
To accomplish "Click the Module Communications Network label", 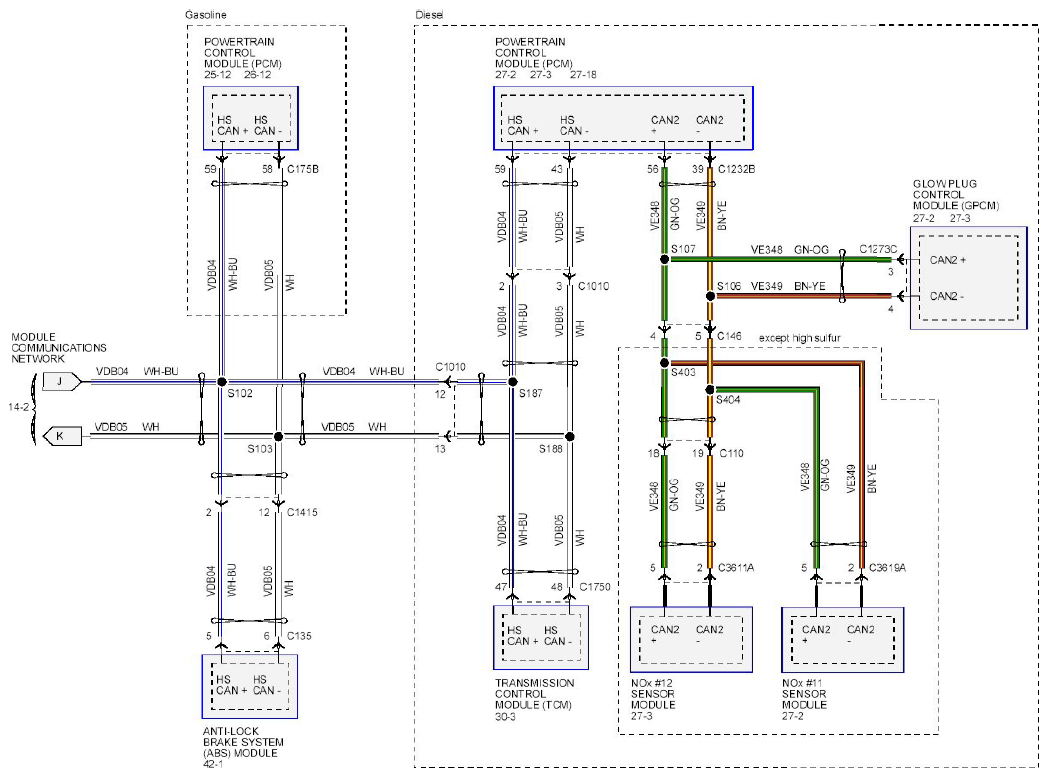I will [59, 348].
